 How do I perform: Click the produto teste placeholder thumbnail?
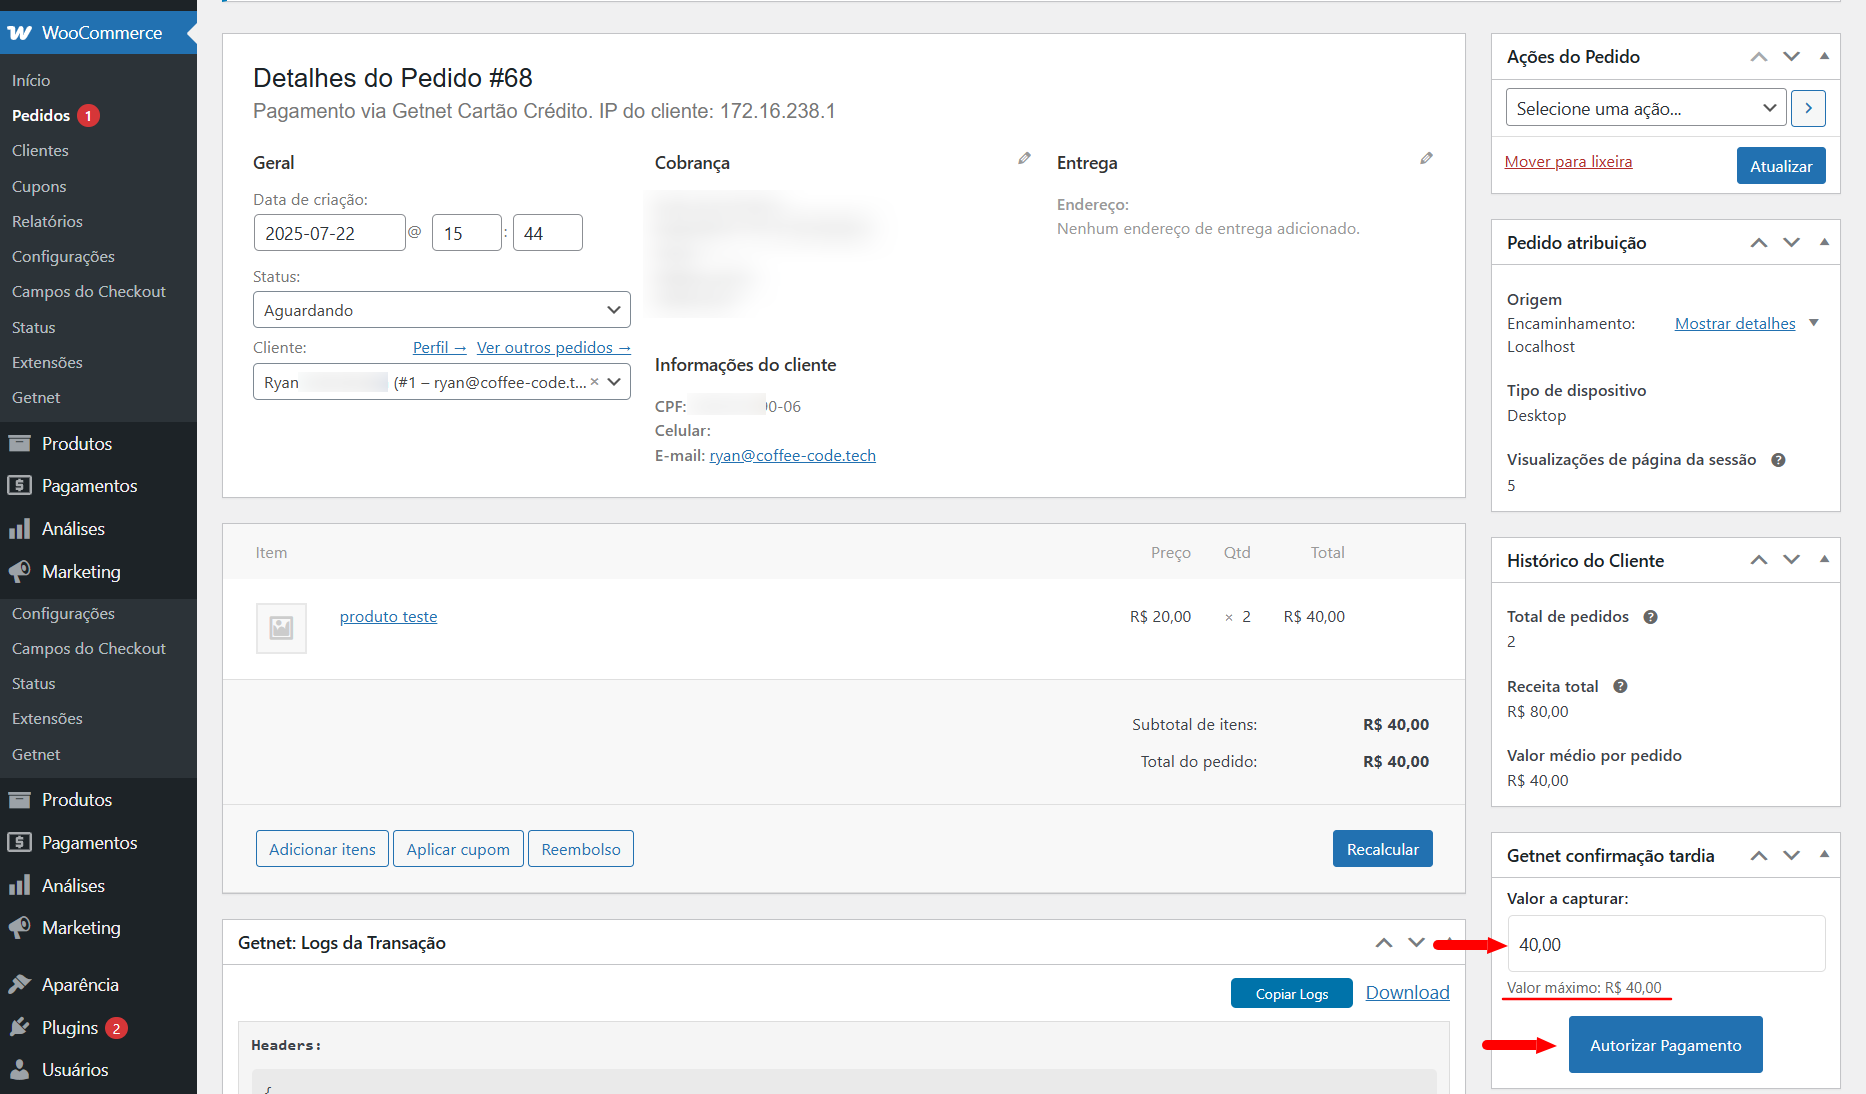tap(281, 628)
